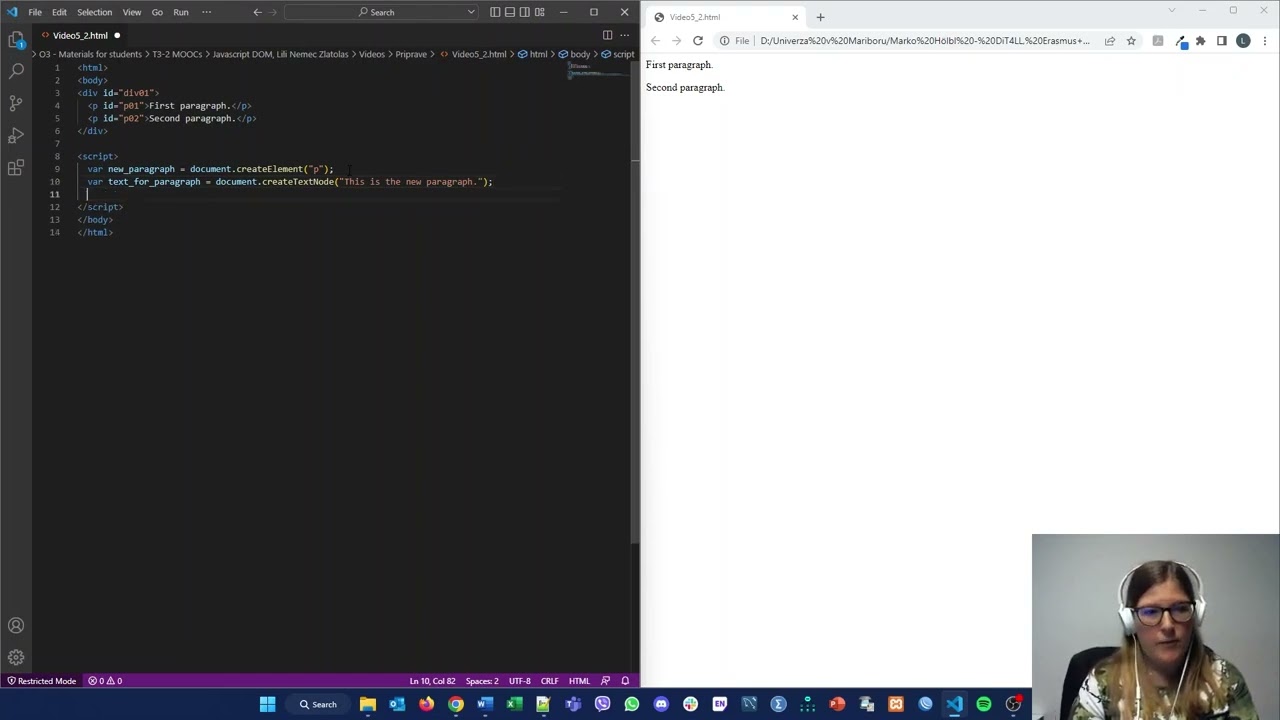The image size is (1280, 720).
Task: Select HTML language mode in status bar
Action: point(579,681)
